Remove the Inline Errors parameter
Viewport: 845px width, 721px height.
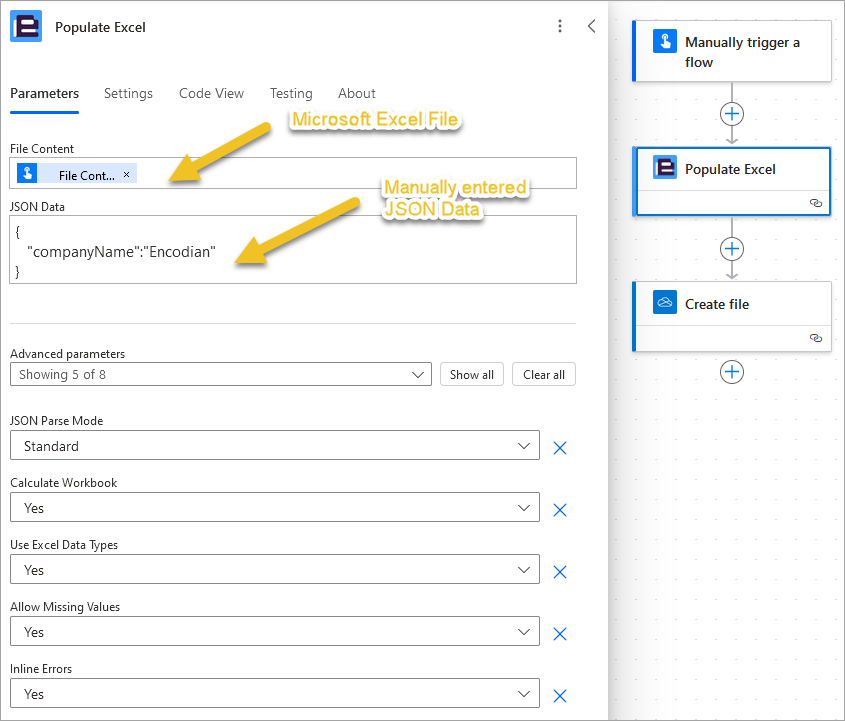tap(560, 696)
